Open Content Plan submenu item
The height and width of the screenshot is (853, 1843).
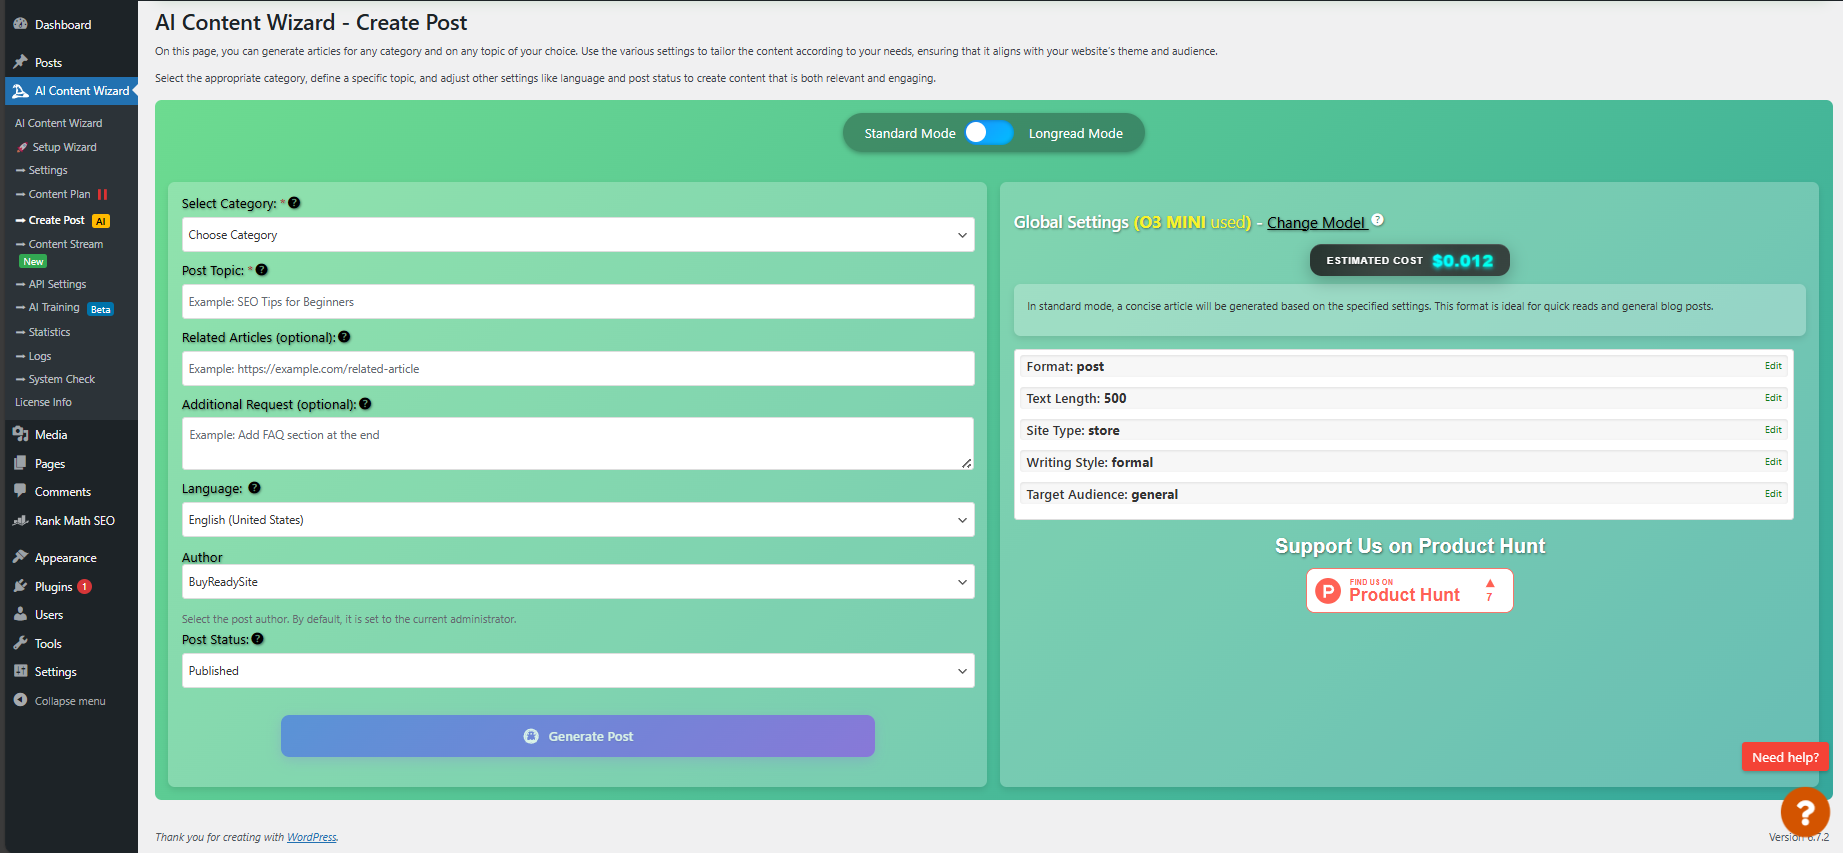point(59,194)
